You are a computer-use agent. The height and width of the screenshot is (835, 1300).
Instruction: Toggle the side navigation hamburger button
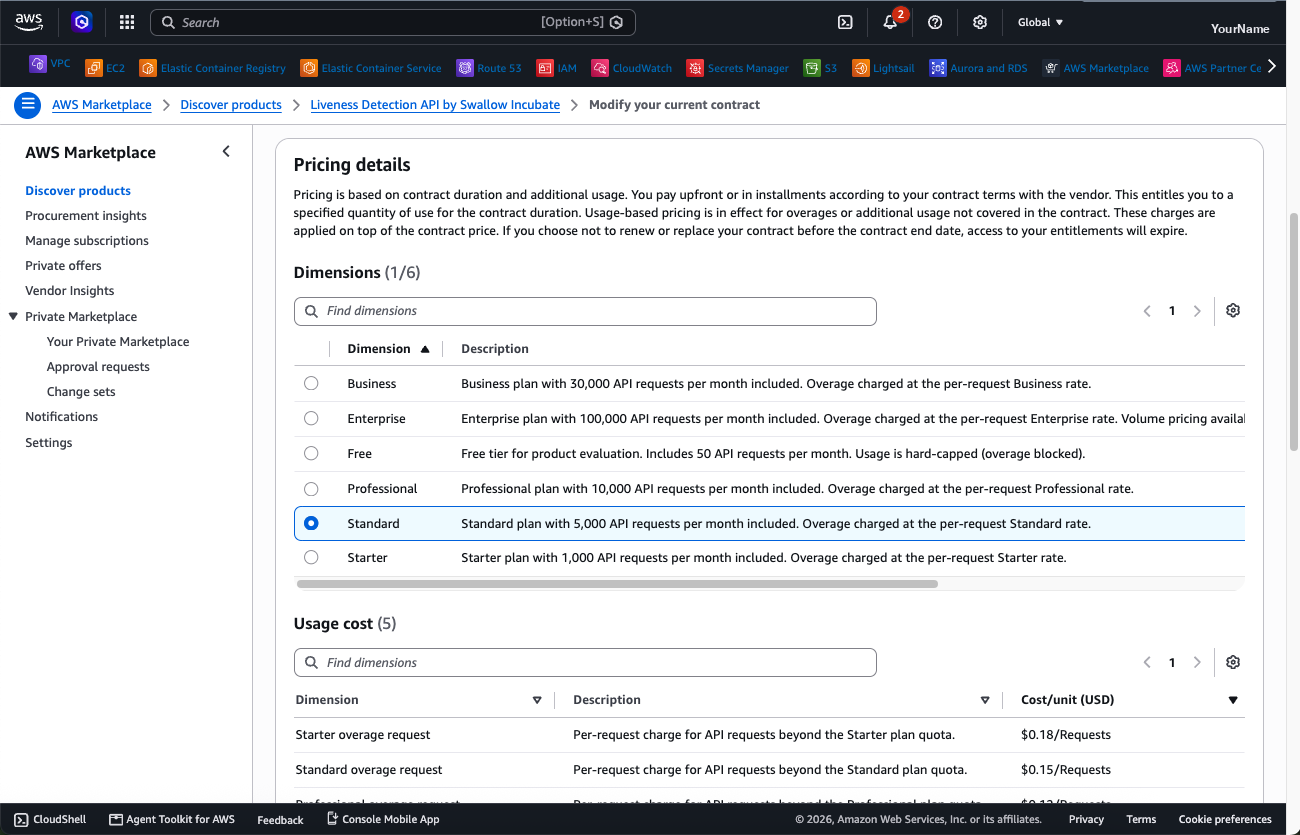tap(28, 104)
